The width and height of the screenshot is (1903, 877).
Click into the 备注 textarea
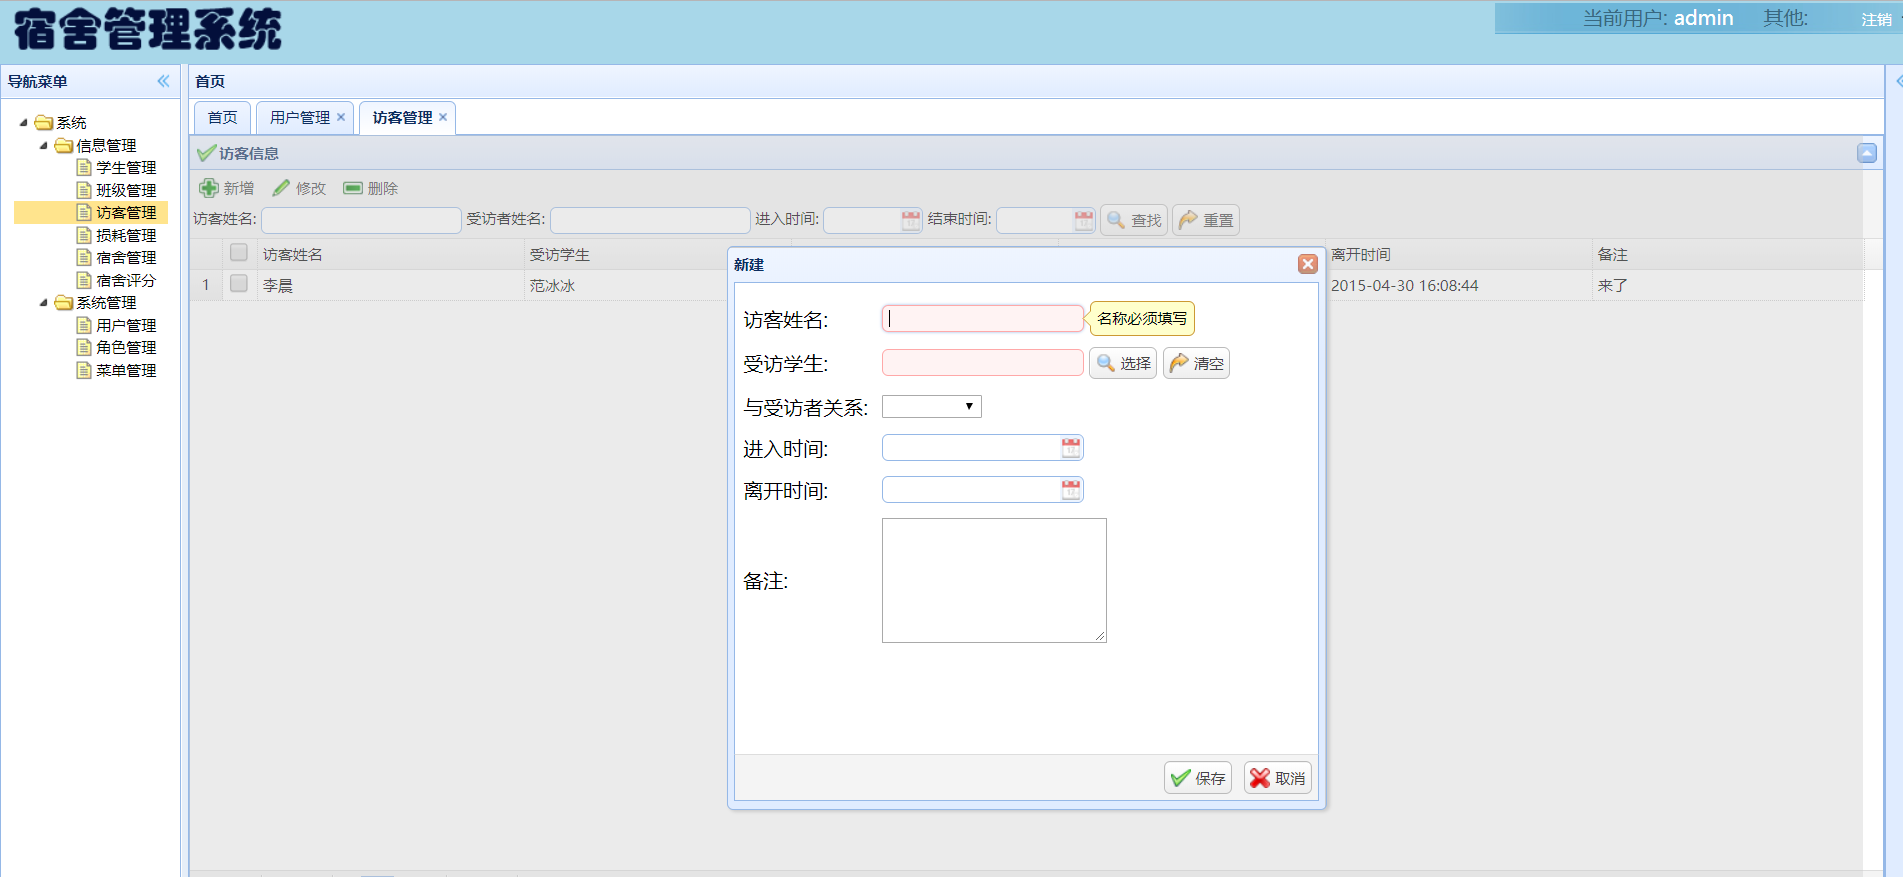tap(994, 580)
